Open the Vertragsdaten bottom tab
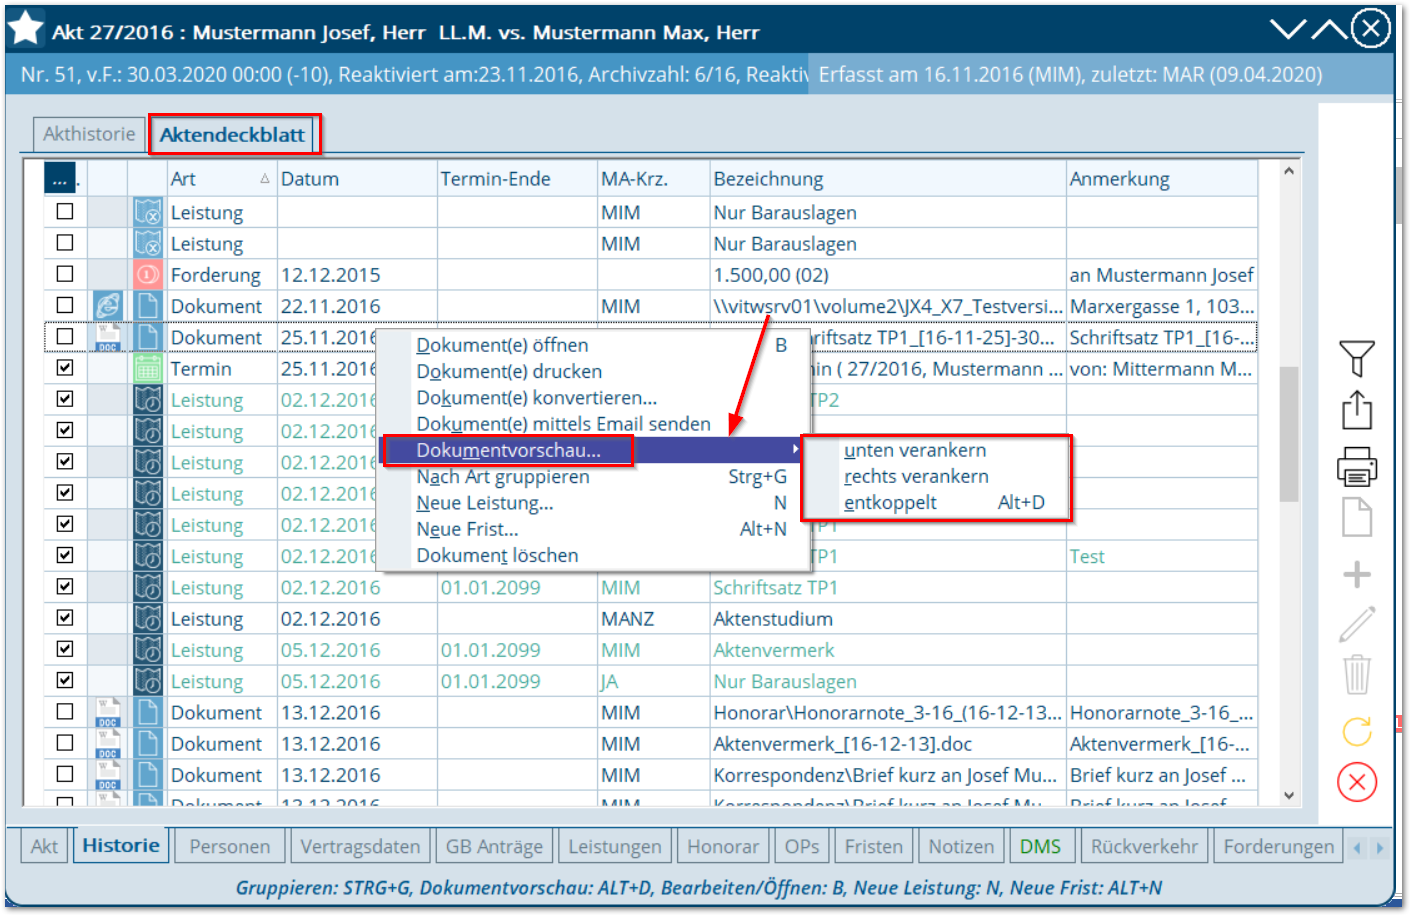1411x916 pixels. 360,847
